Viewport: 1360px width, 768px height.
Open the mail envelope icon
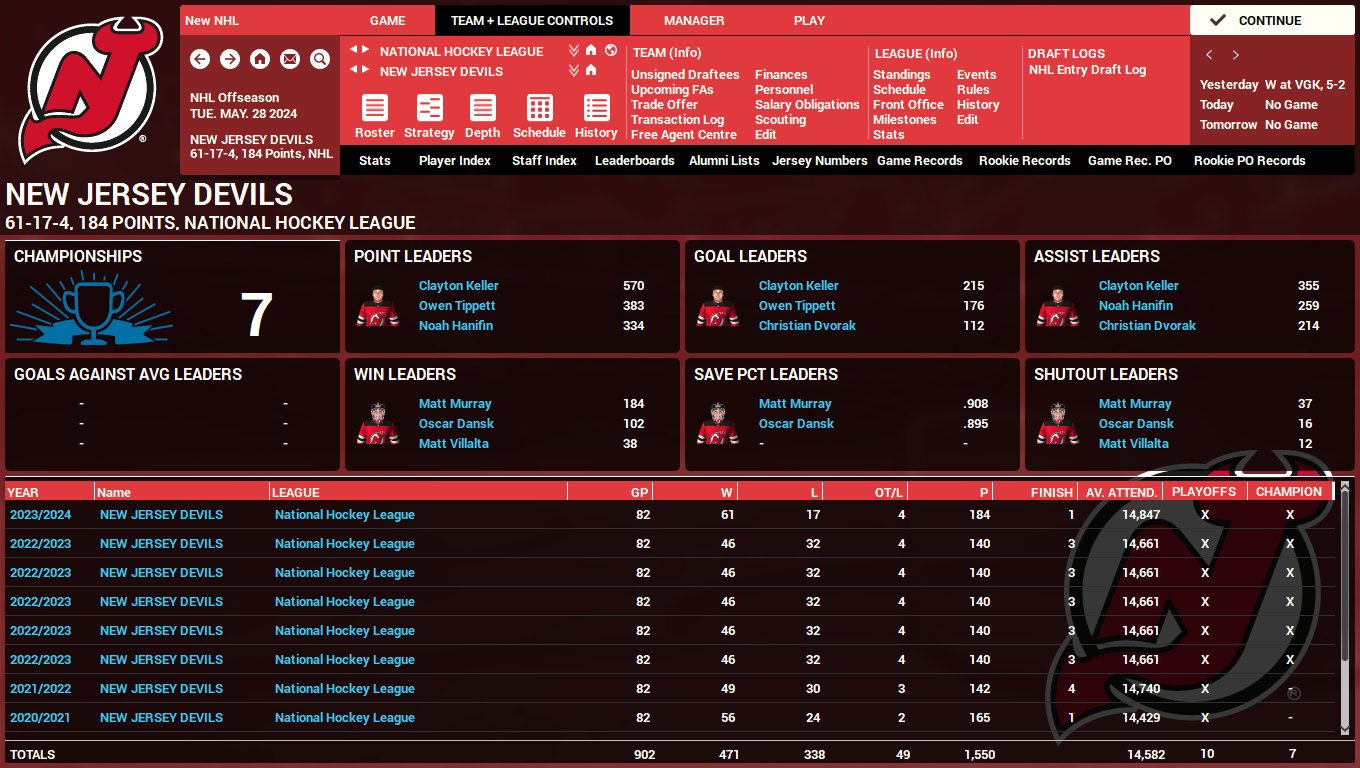pos(290,60)
